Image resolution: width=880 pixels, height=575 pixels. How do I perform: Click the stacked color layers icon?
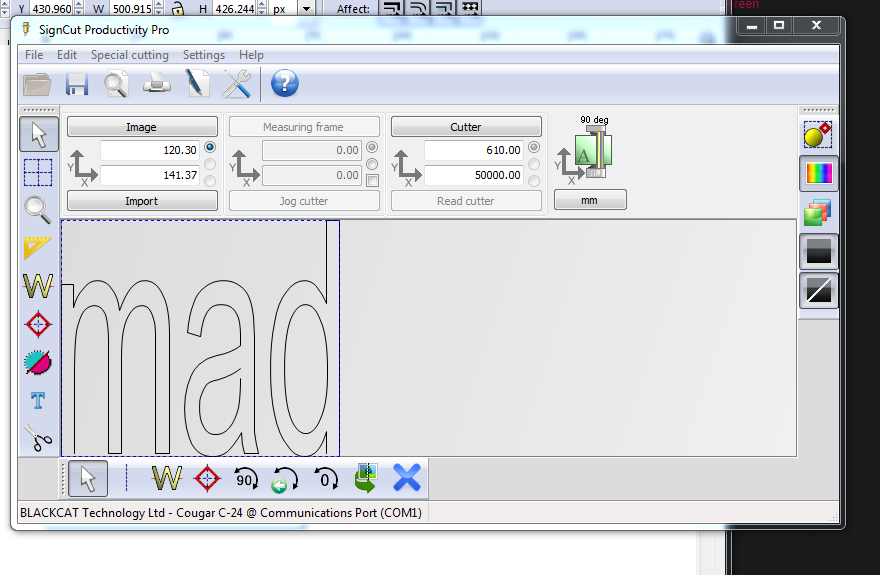coord(817,213)
